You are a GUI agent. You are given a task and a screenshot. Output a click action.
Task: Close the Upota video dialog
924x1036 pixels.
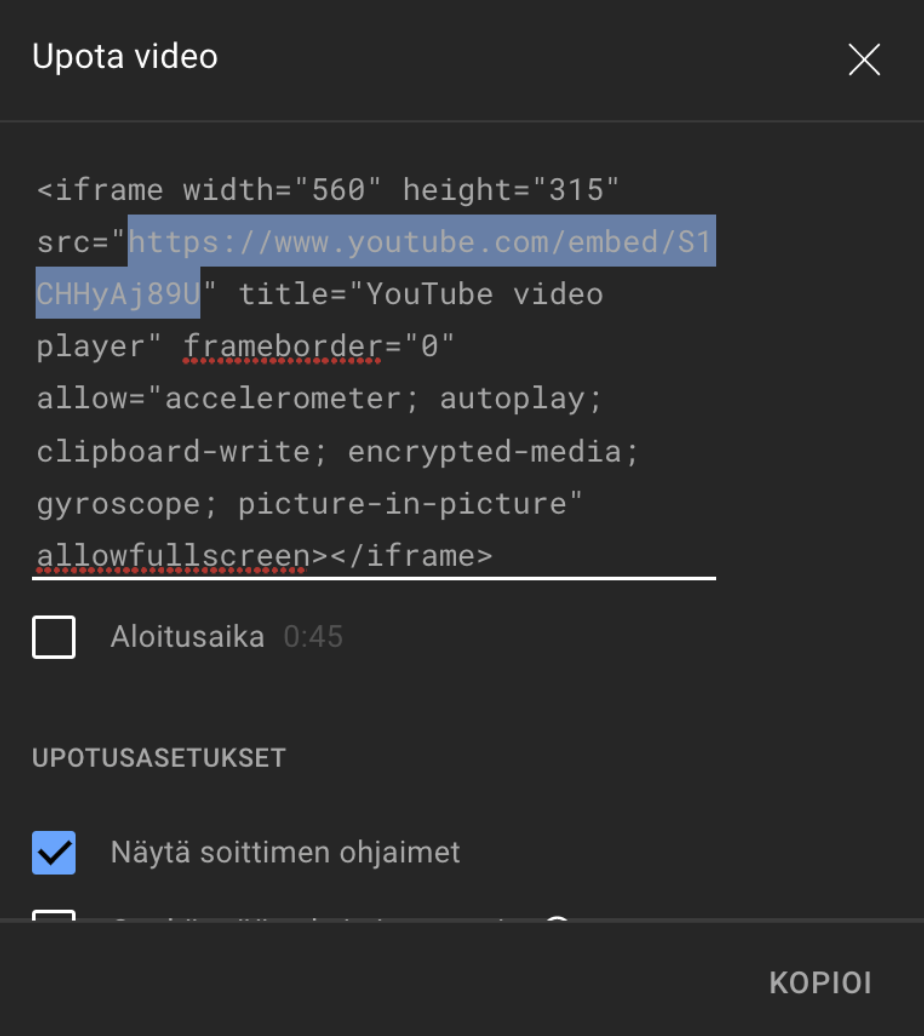(864, 60)
